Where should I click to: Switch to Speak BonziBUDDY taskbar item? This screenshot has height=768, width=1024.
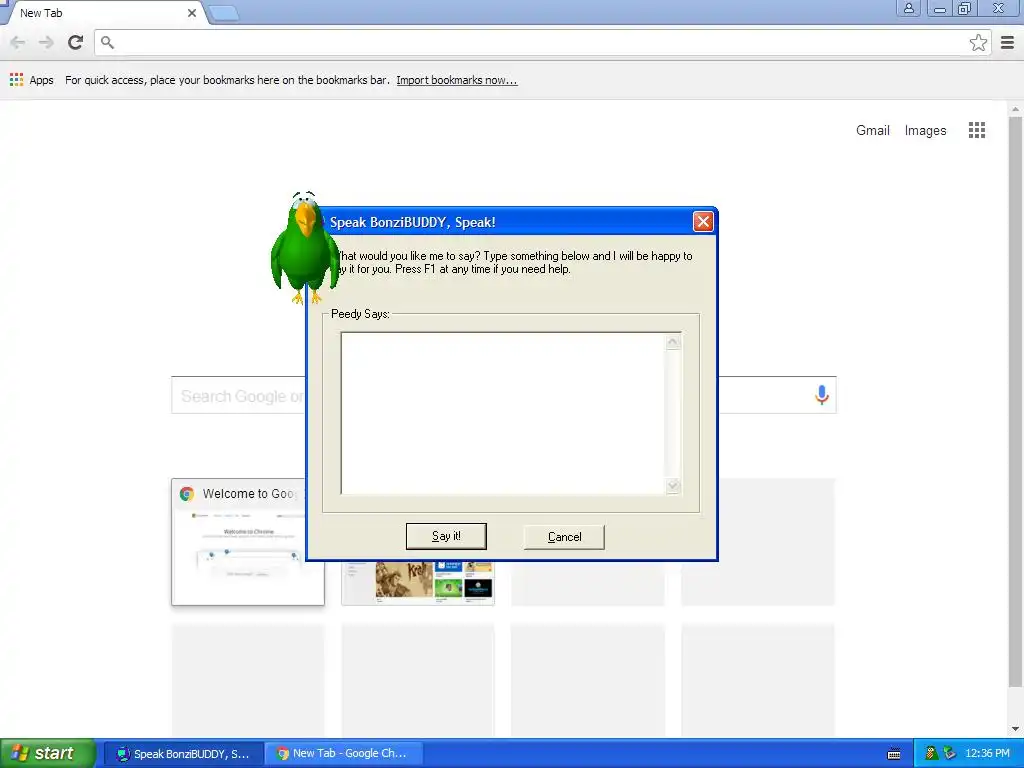pyautogui.click(x=184, y=754)
